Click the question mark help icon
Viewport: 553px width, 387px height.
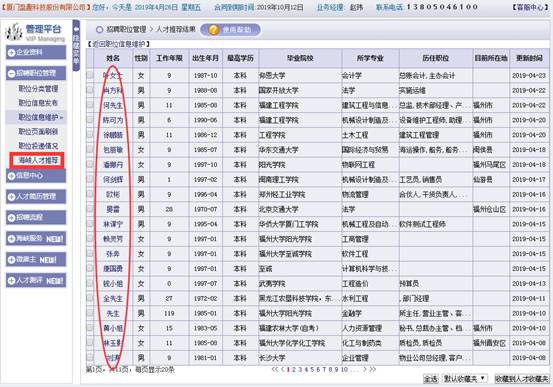click(x=213, y=30)
